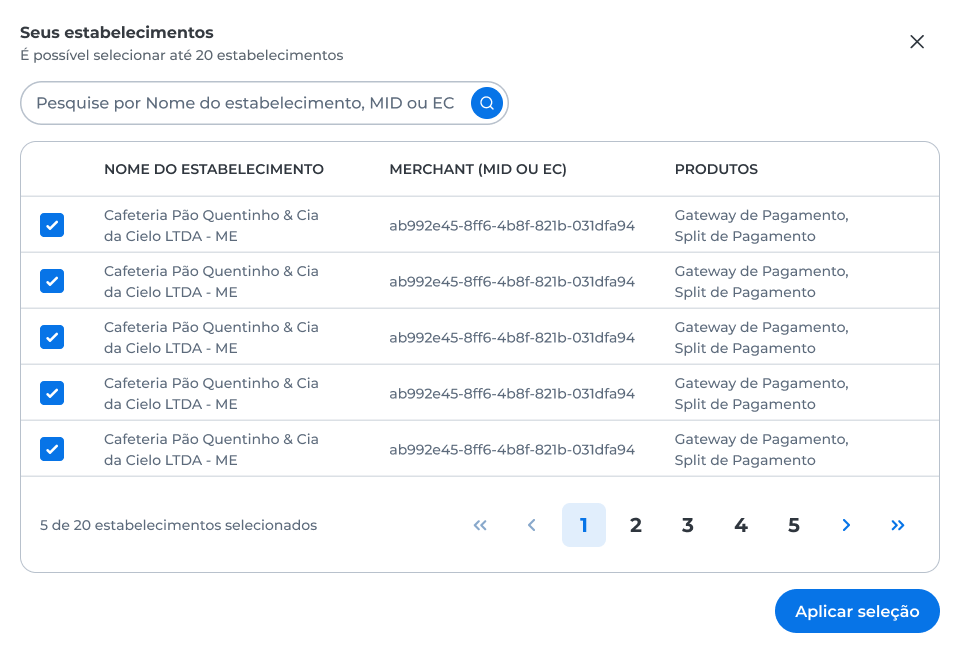Uncheck the second establishment row checkbox
This screenshot has width=960, height=653.
pyautogui.click(x=52, y=281)
